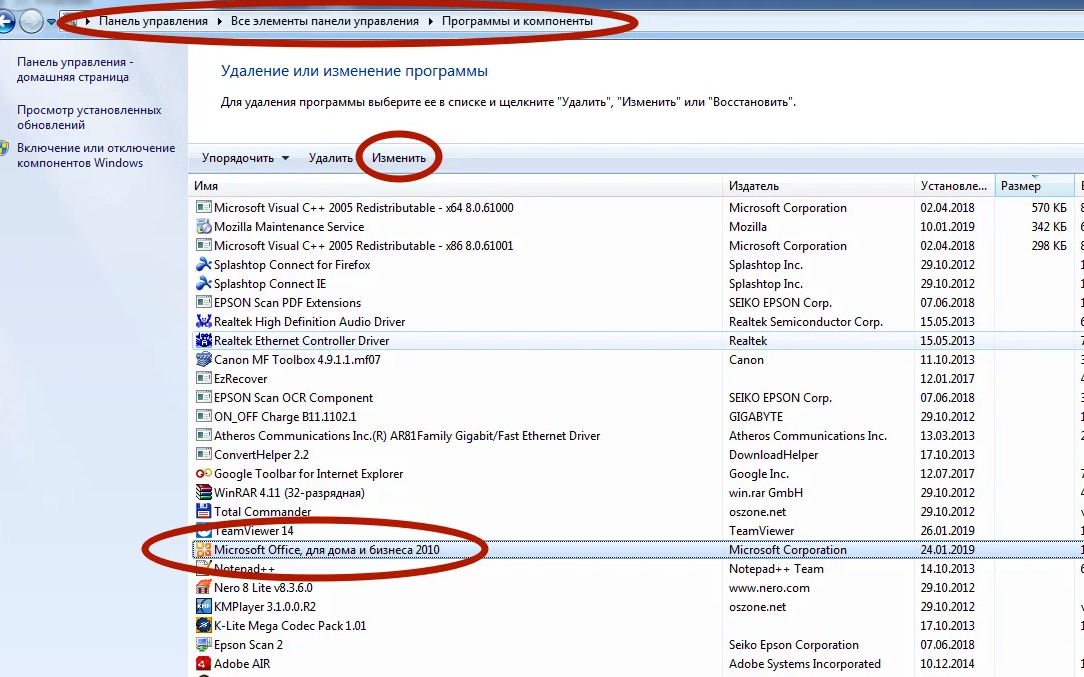Sort by the Размер column header
This screenshot has width=1084, height=677.
pyautogui.click(x=1034, y=185)
